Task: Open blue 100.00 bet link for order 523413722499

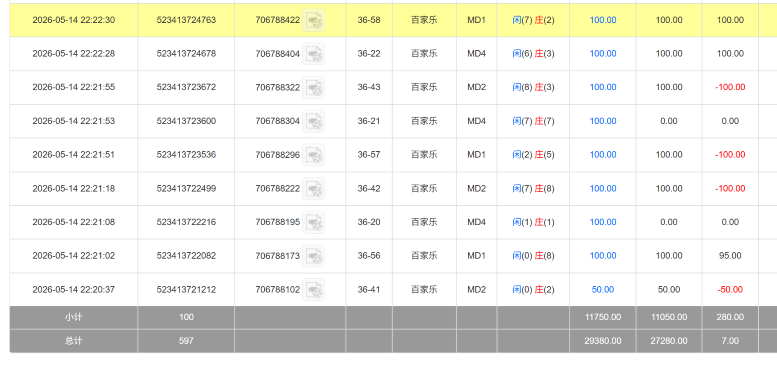Action: click(603, 188)
